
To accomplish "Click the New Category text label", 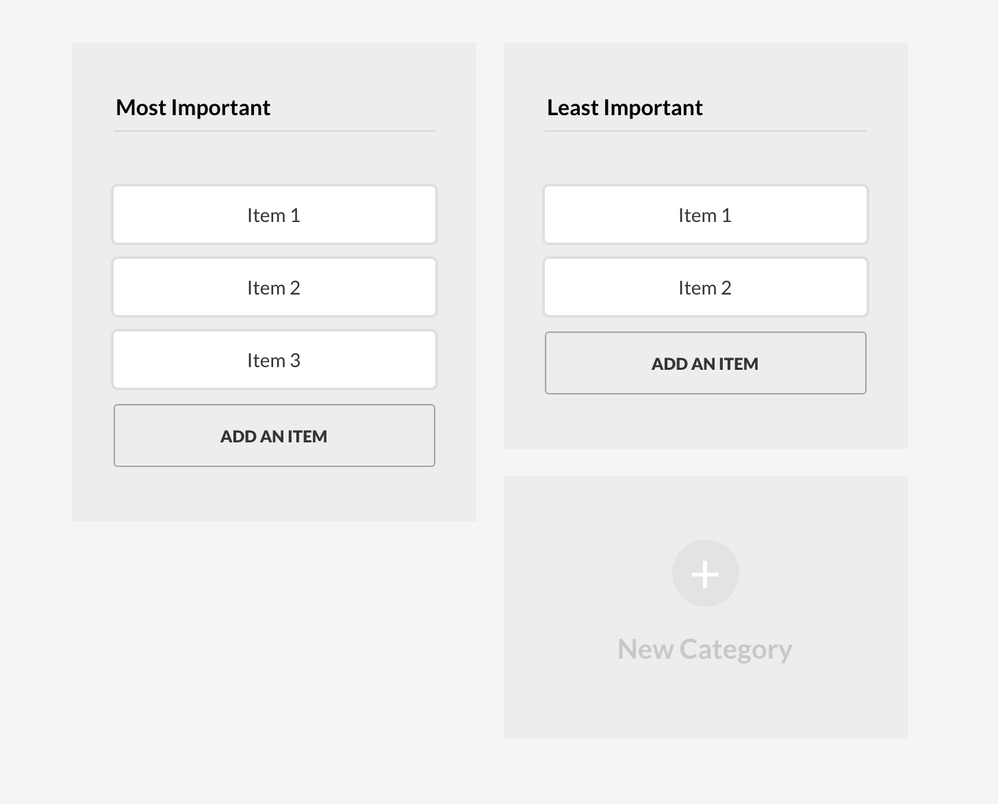I will [705, 649].
